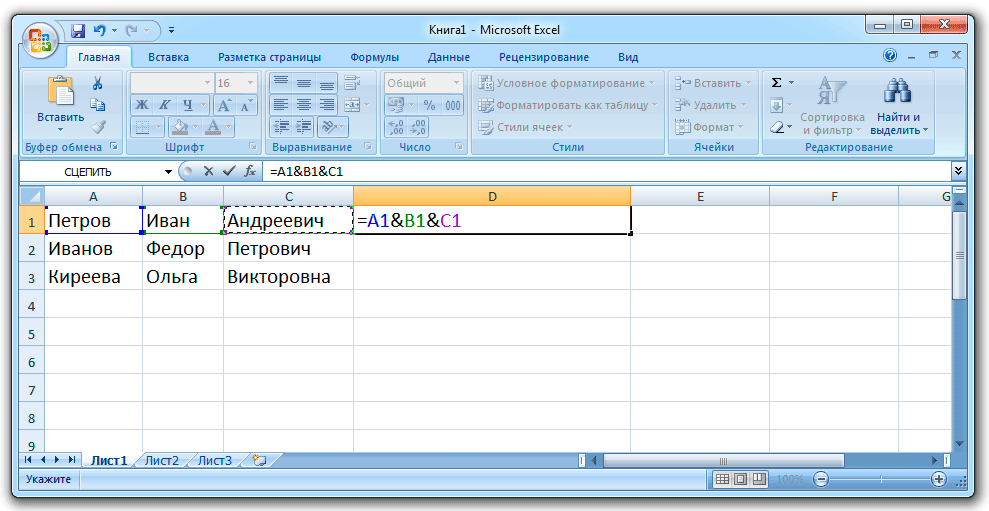Image resolution: width=989 pixels, height=511 pixels.
Task: Switch to the 'Вид' tab
Action: [628, 57]
